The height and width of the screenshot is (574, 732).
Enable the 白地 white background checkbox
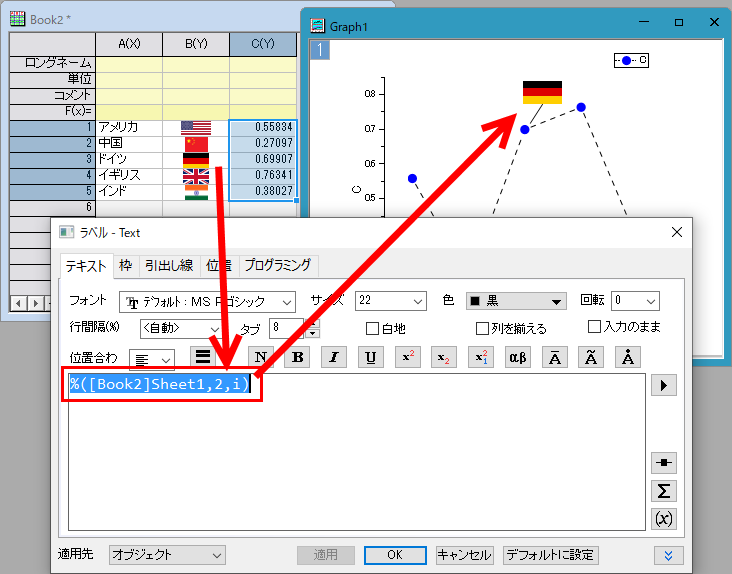point(372,329)
